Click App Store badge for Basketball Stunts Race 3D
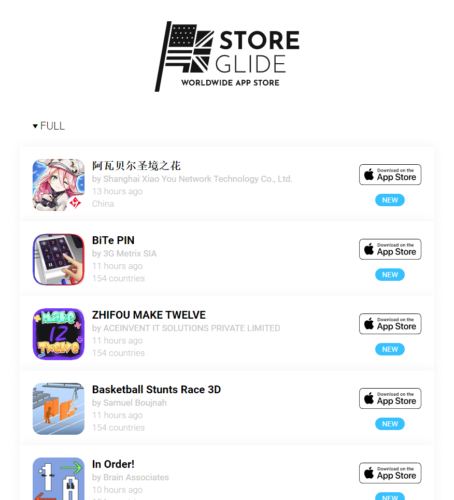The height and width of the screenshot is (500, 454). 390,399
